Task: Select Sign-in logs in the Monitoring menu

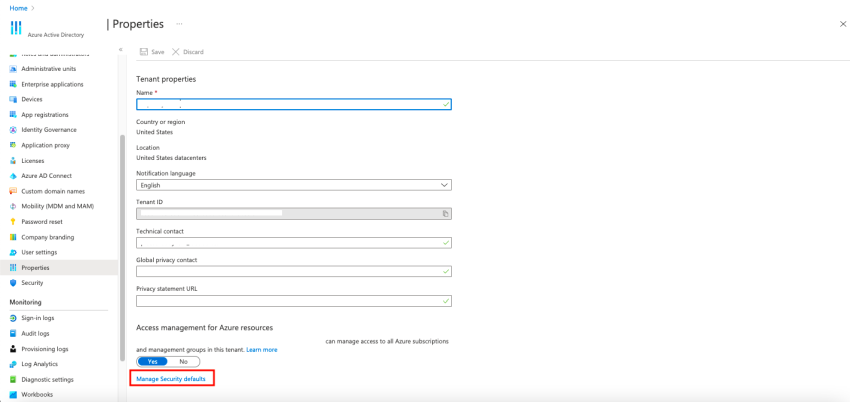Action: (37, 318)
